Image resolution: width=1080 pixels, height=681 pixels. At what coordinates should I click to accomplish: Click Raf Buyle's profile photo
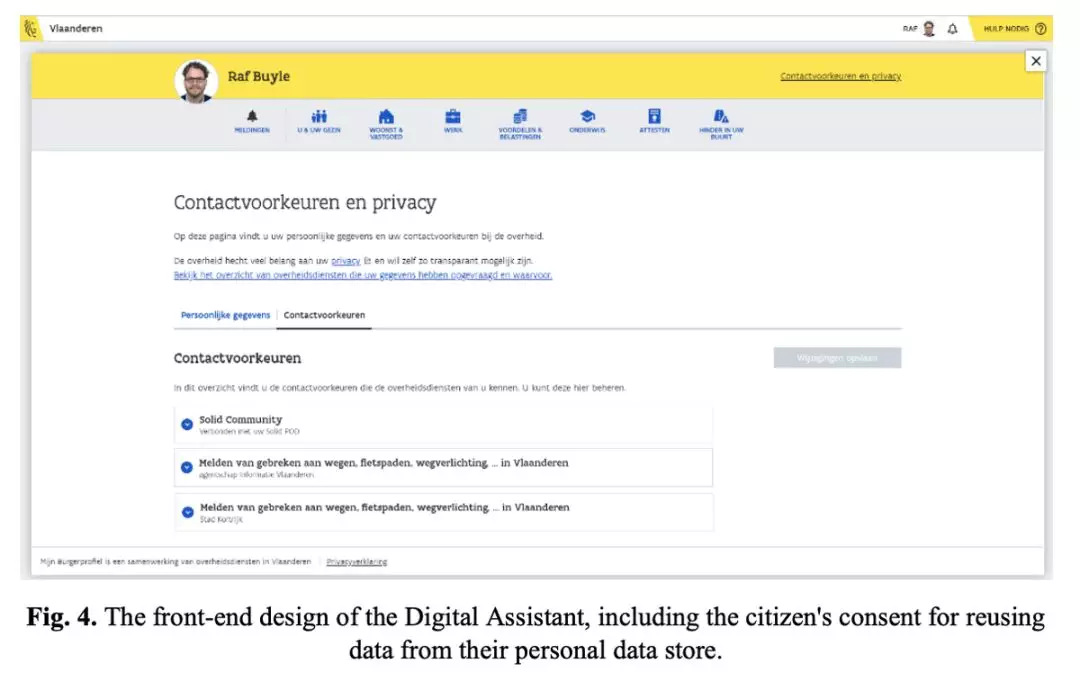click(x=196, y=81)
